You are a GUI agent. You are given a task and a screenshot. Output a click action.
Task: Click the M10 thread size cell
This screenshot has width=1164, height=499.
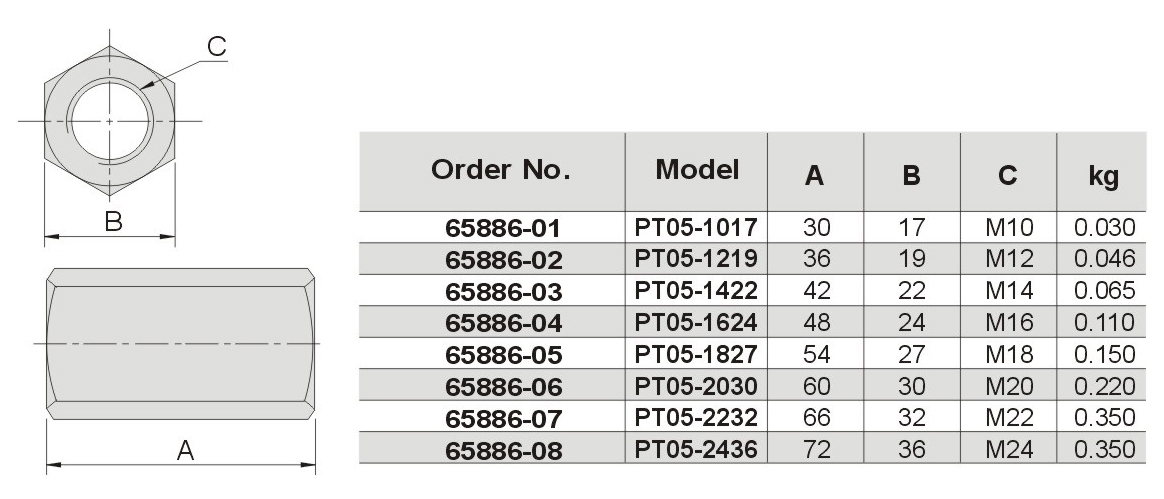coord(1009,227)
